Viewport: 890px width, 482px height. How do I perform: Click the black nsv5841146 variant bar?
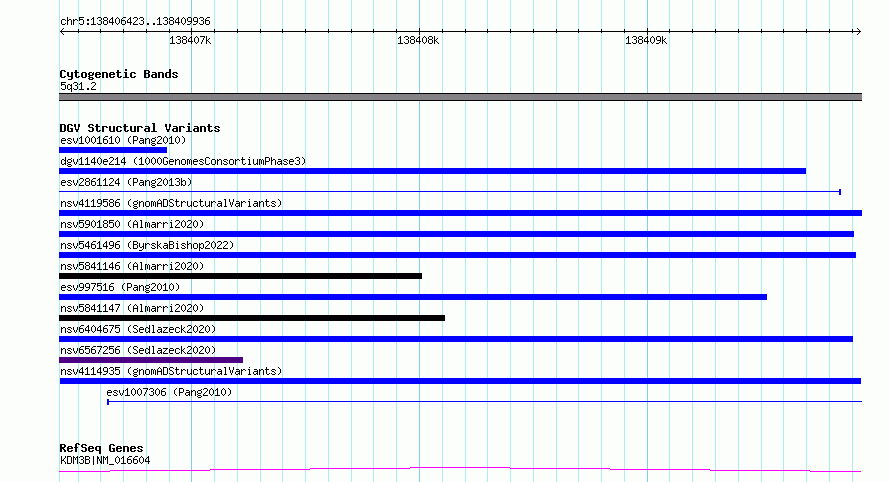(x=240, y=276)
